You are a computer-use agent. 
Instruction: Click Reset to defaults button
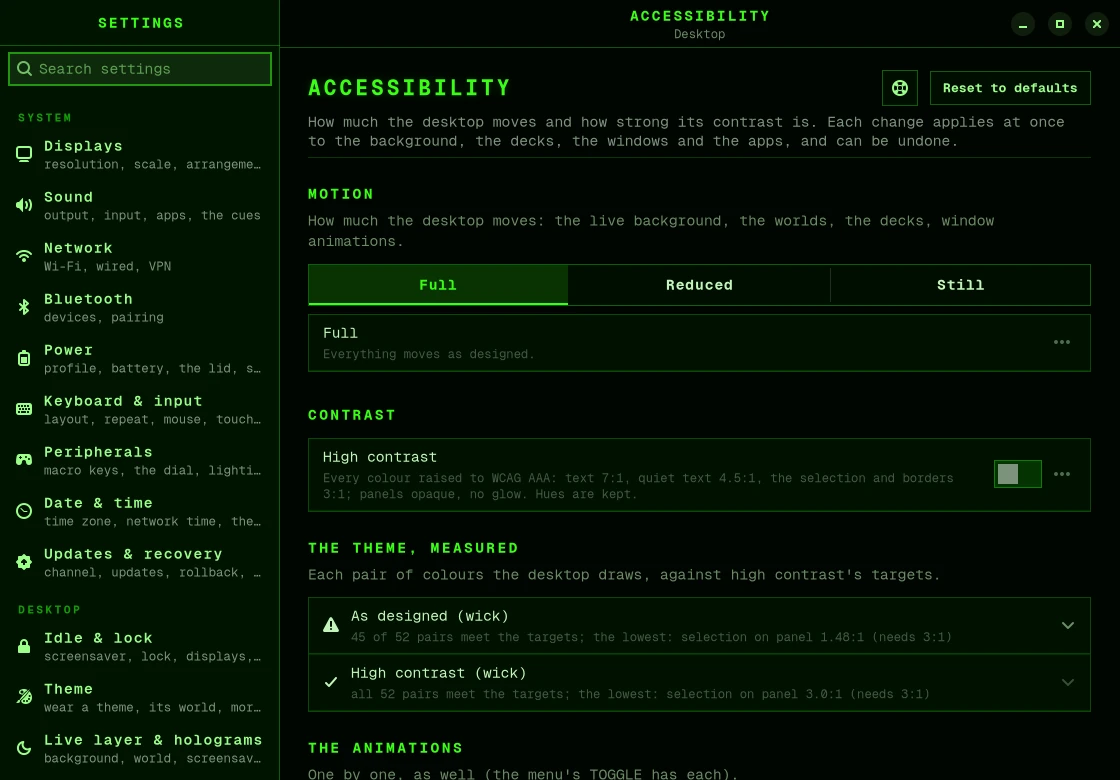click(x=1010, y=88)
